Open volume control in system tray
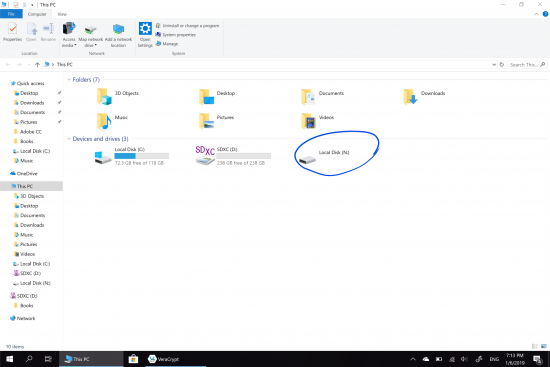Screen dimensions: 550x367 tap(464, 359)
